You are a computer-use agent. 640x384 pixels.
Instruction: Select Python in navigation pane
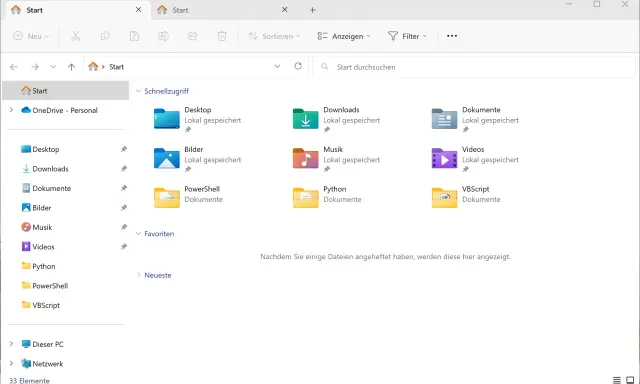tap(44, 266)
